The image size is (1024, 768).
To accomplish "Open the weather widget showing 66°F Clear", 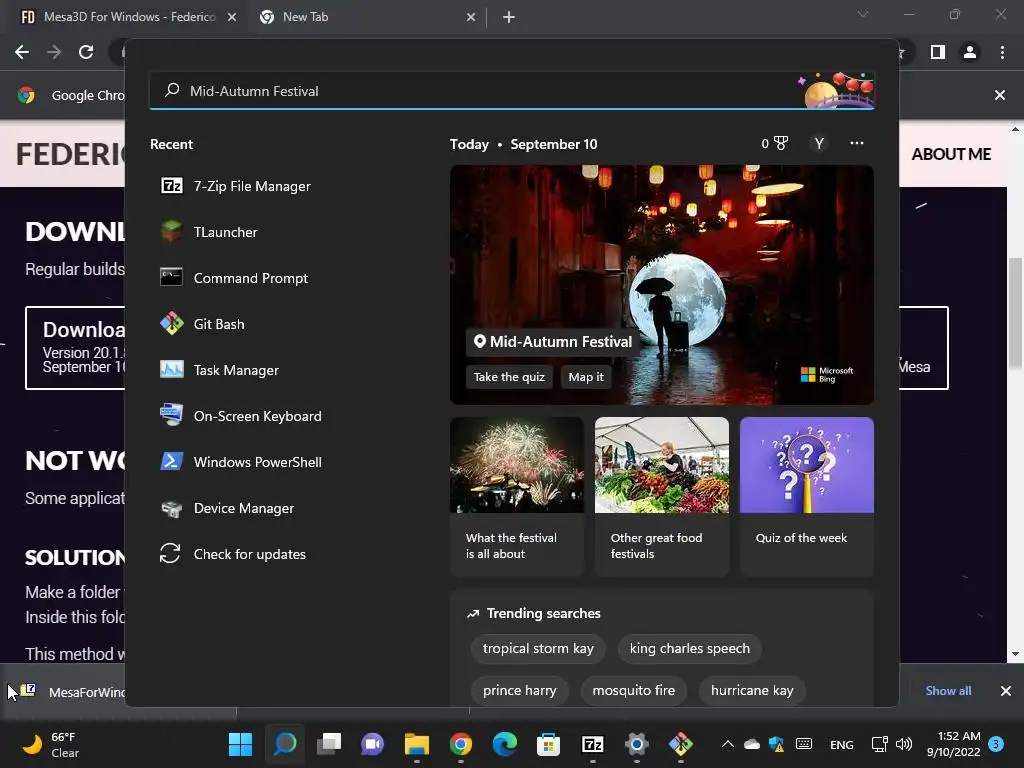I will click(x=51, y=744).
